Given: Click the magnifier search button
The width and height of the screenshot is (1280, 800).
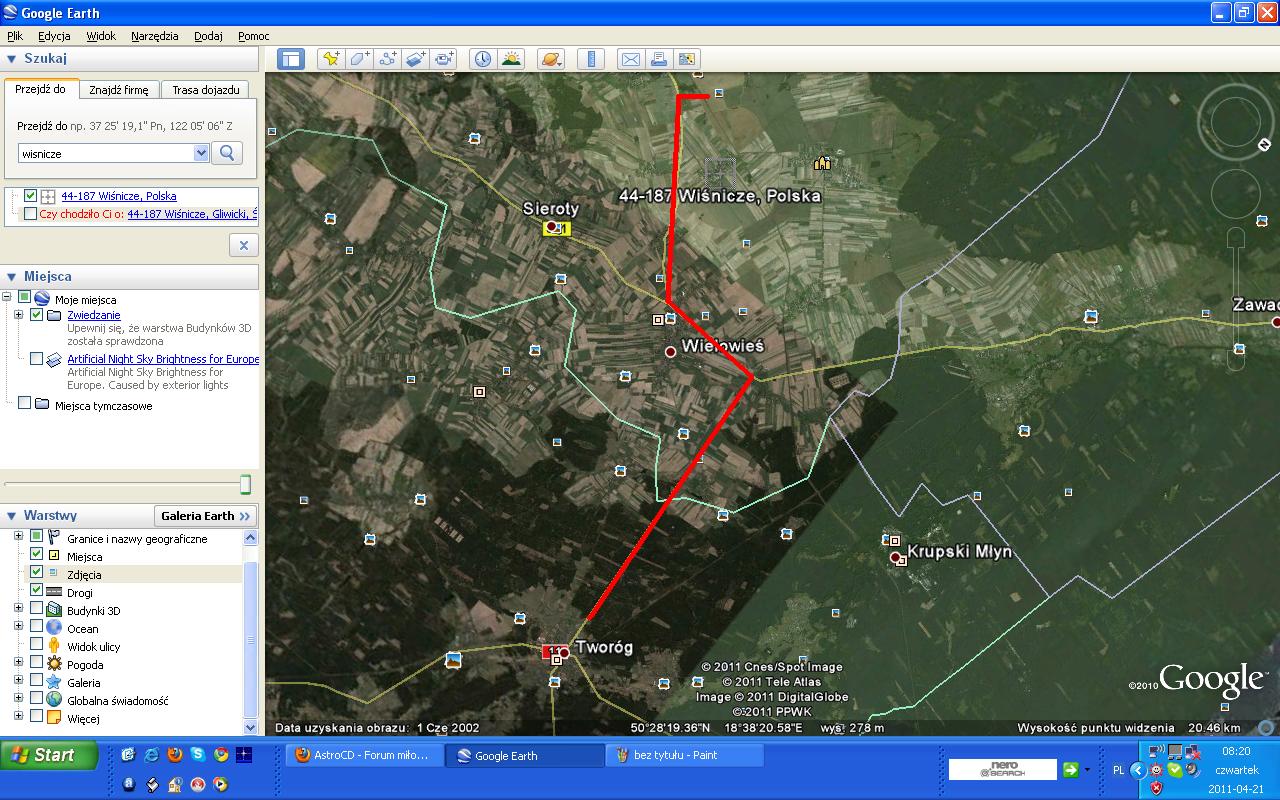Looking at the screenshot, I should click(x=227, y=153).
